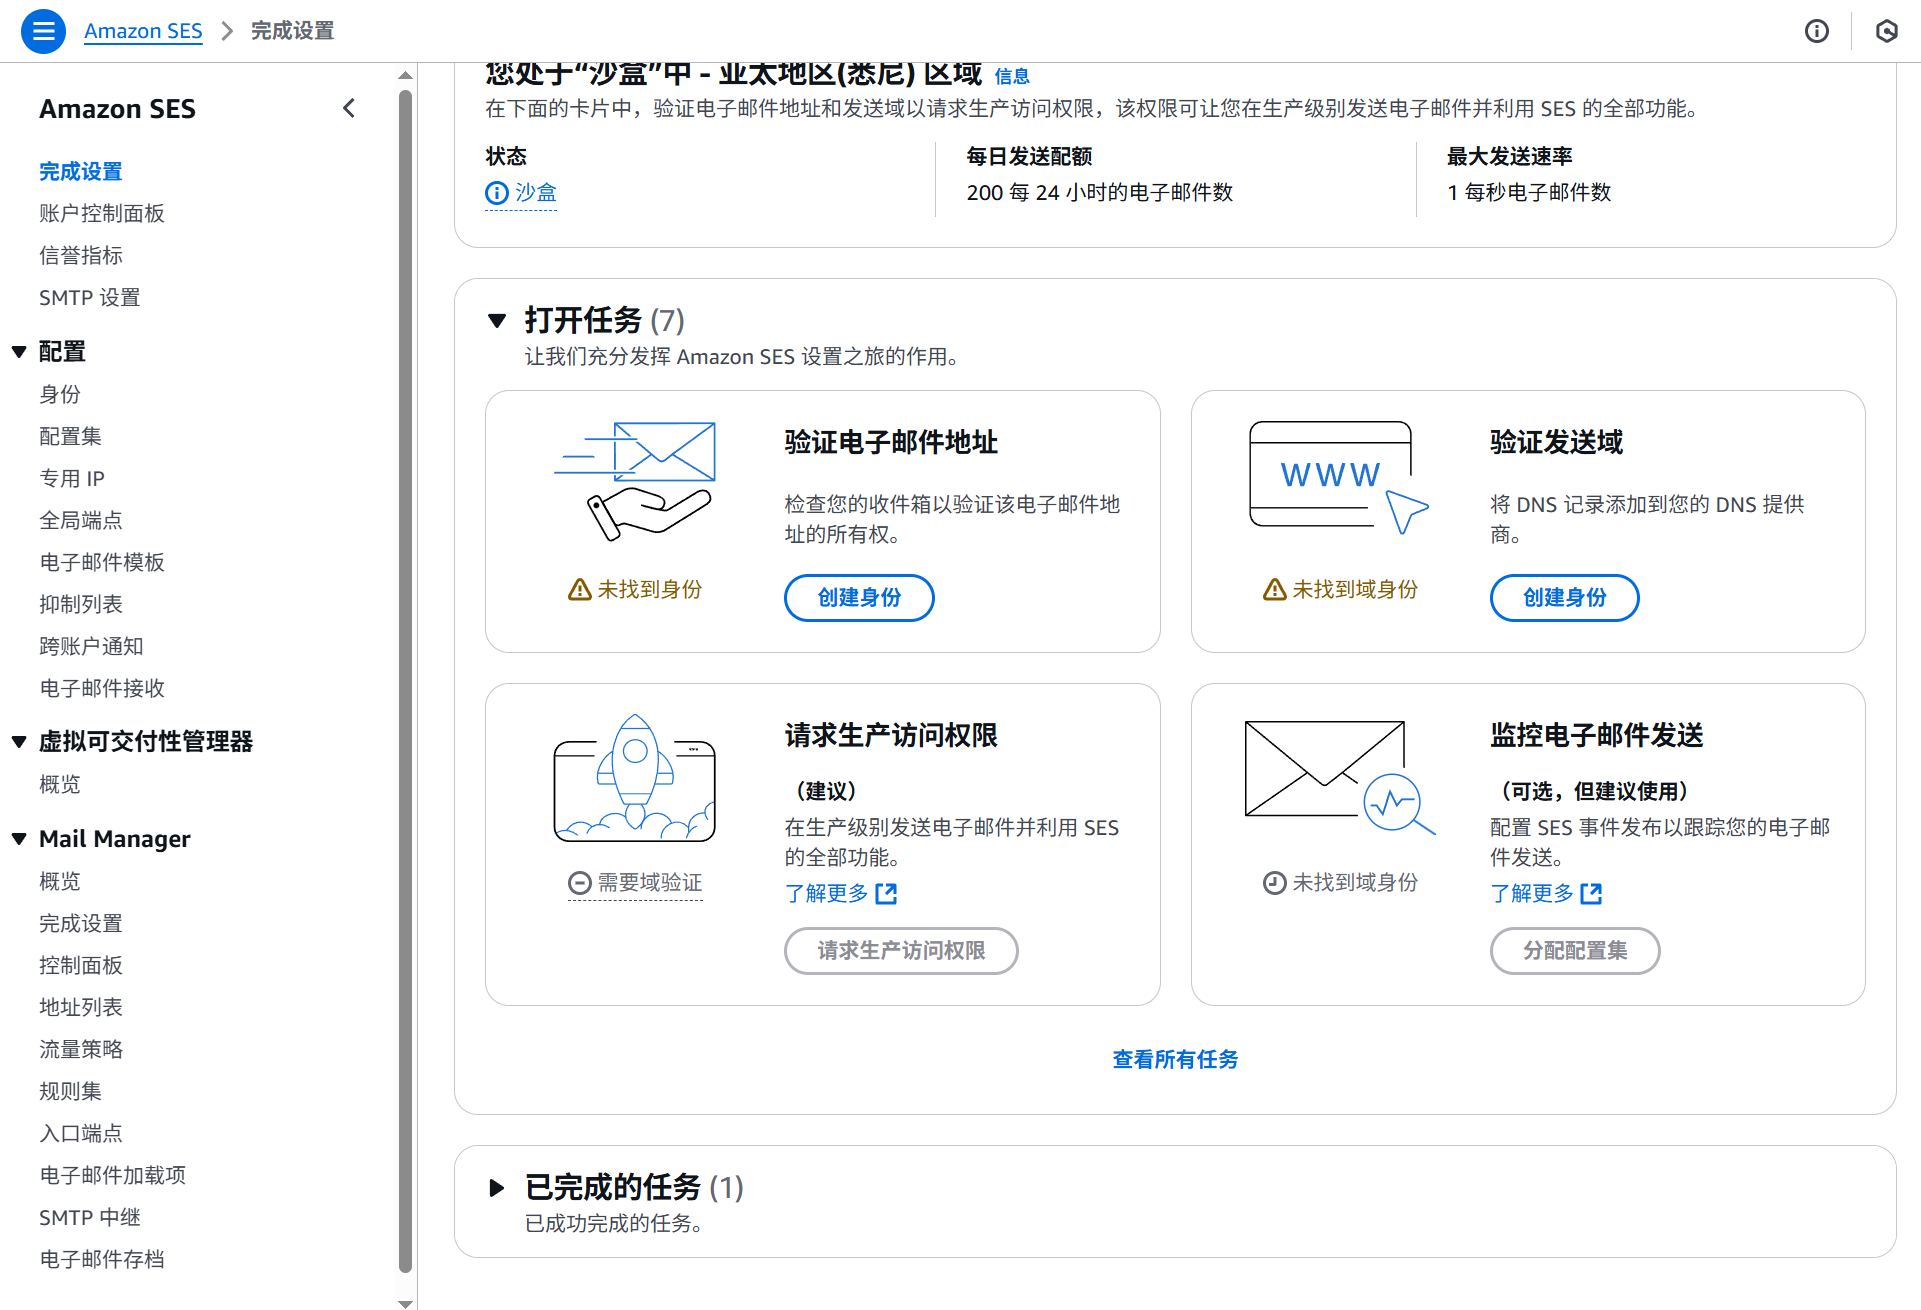Expand the 已完成的任务 section triangle
The height and width of the screenshot is (1310, 1921).
497,1188
